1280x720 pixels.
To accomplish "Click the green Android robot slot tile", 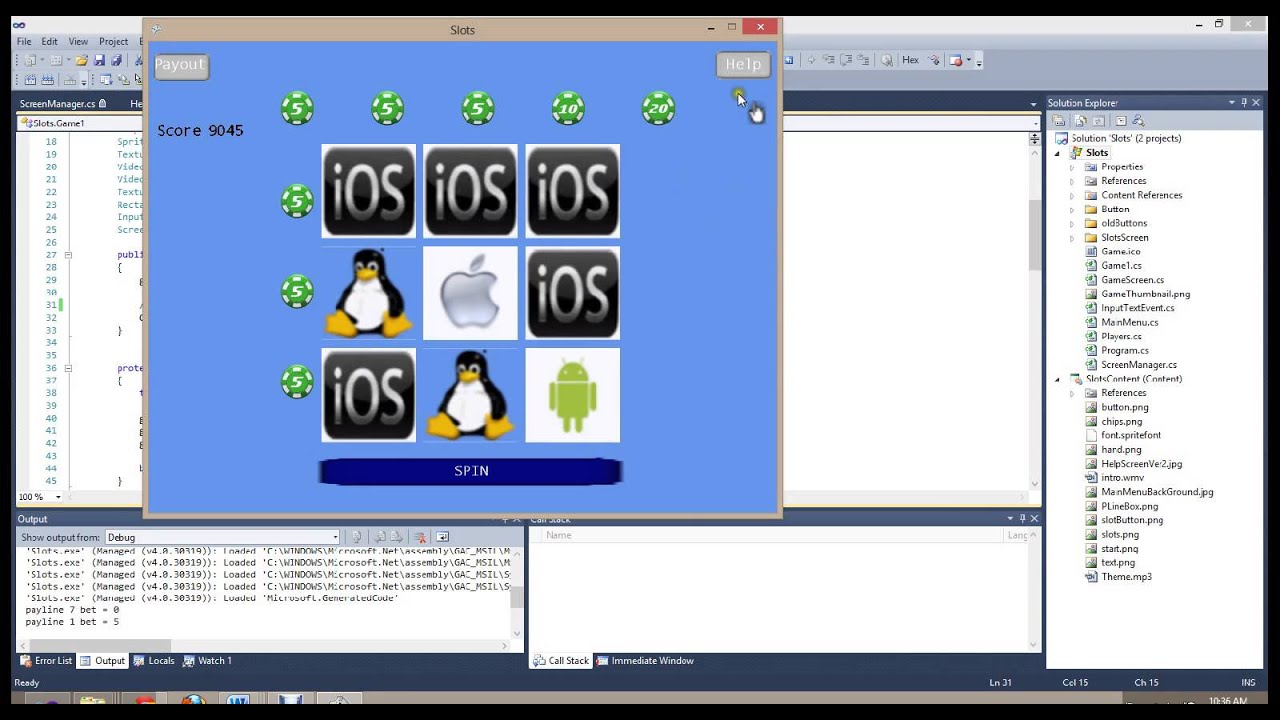I will (572, 395).
